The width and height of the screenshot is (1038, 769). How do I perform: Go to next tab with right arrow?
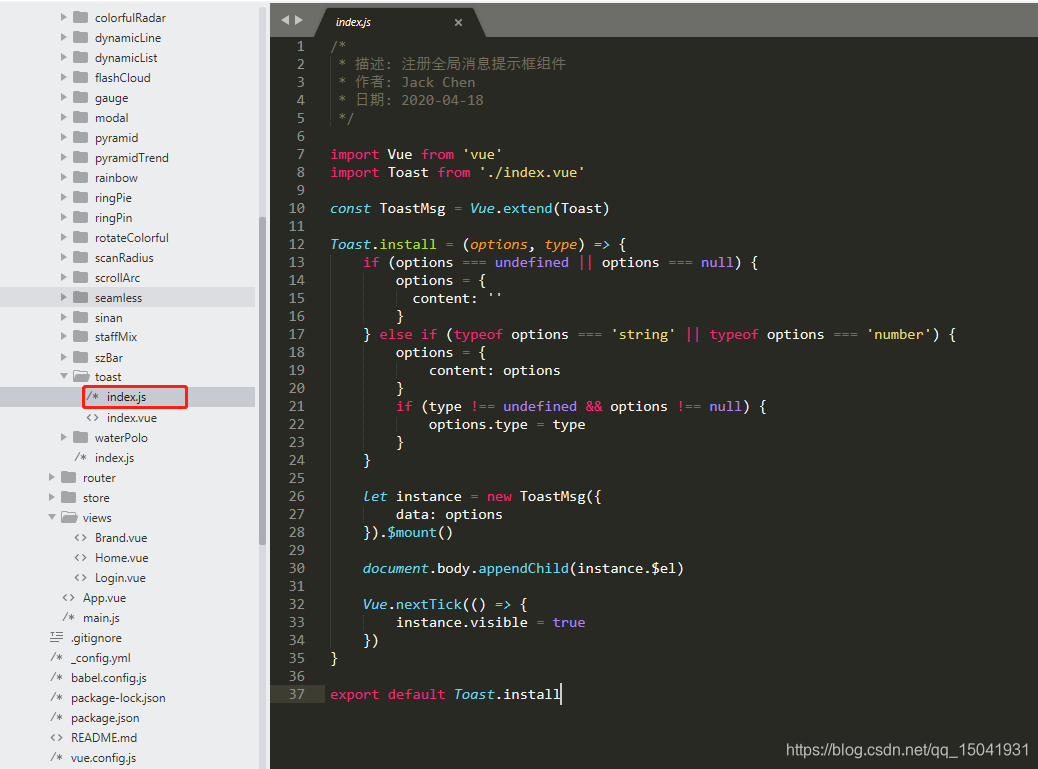click(299, 20)
